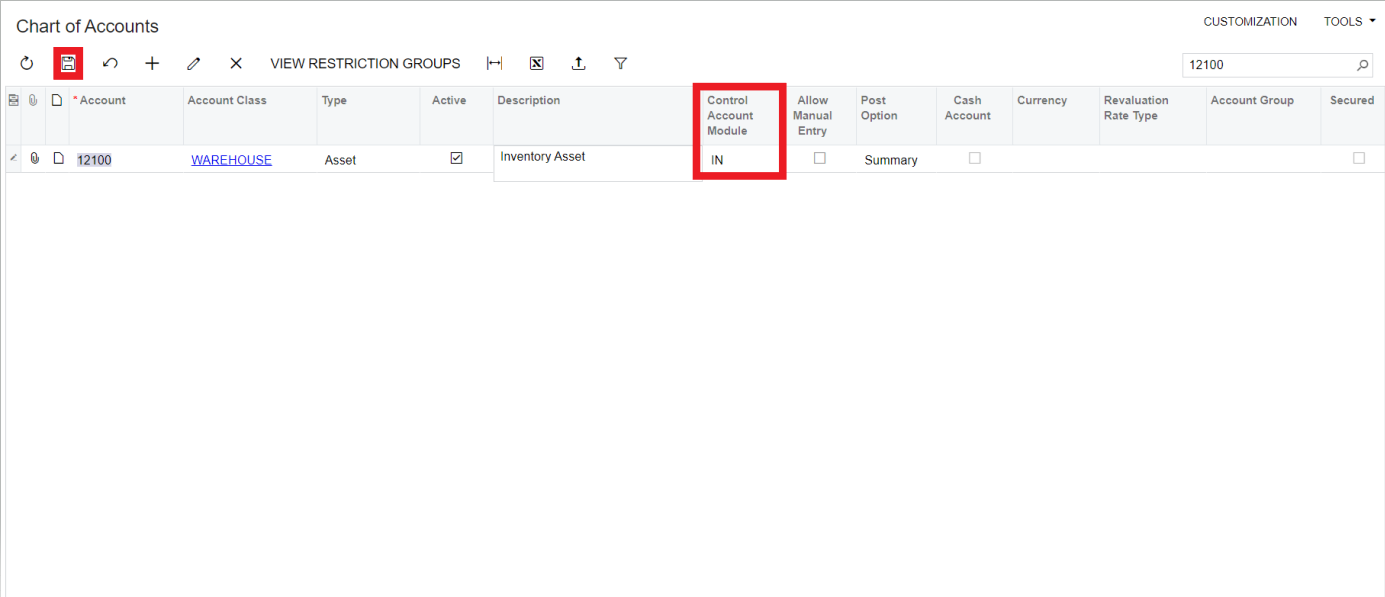
Task: Change the Post Option from Summary
Action: click(x=891, y=159)
